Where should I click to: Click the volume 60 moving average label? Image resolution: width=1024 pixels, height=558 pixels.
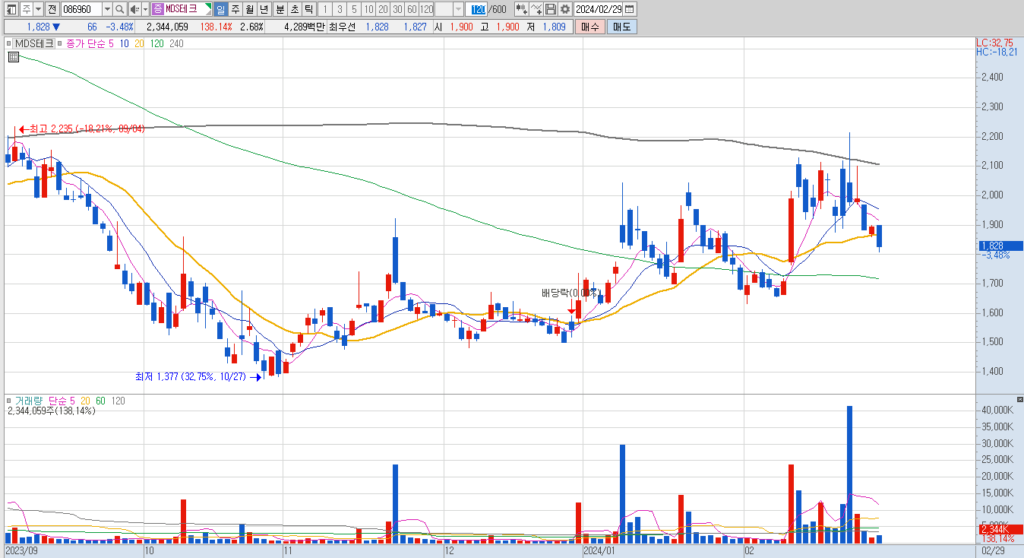[x=100, y=401]
